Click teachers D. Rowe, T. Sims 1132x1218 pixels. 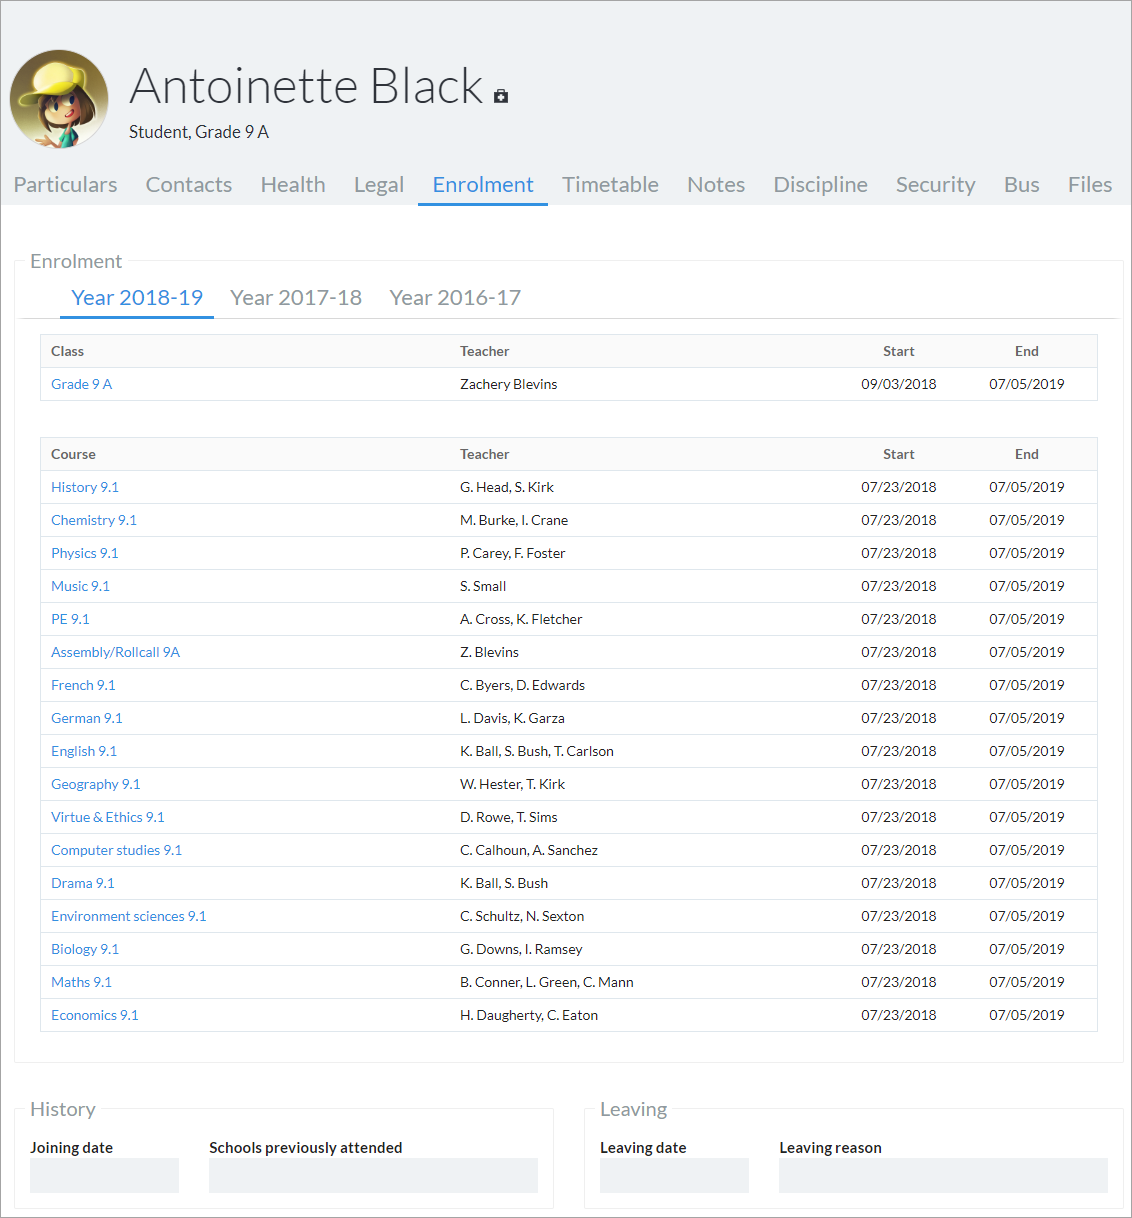click(x=509, y=817)
